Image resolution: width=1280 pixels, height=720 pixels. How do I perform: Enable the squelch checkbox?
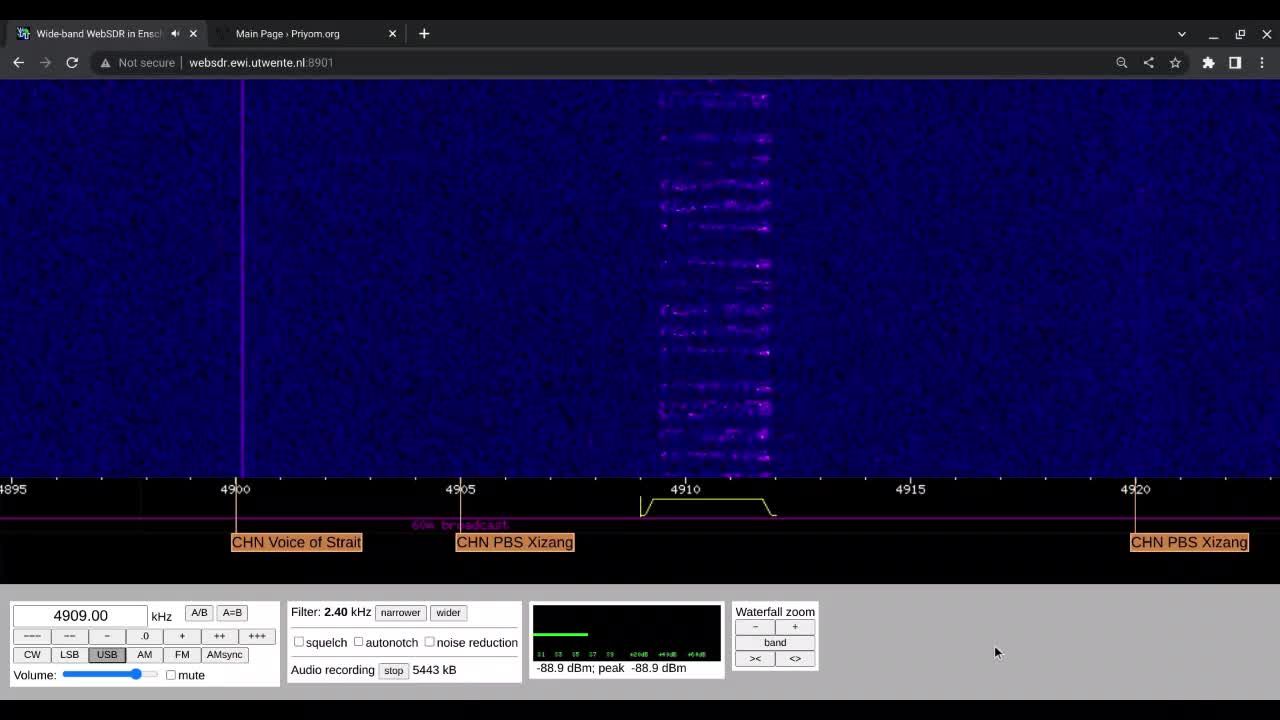298,642
